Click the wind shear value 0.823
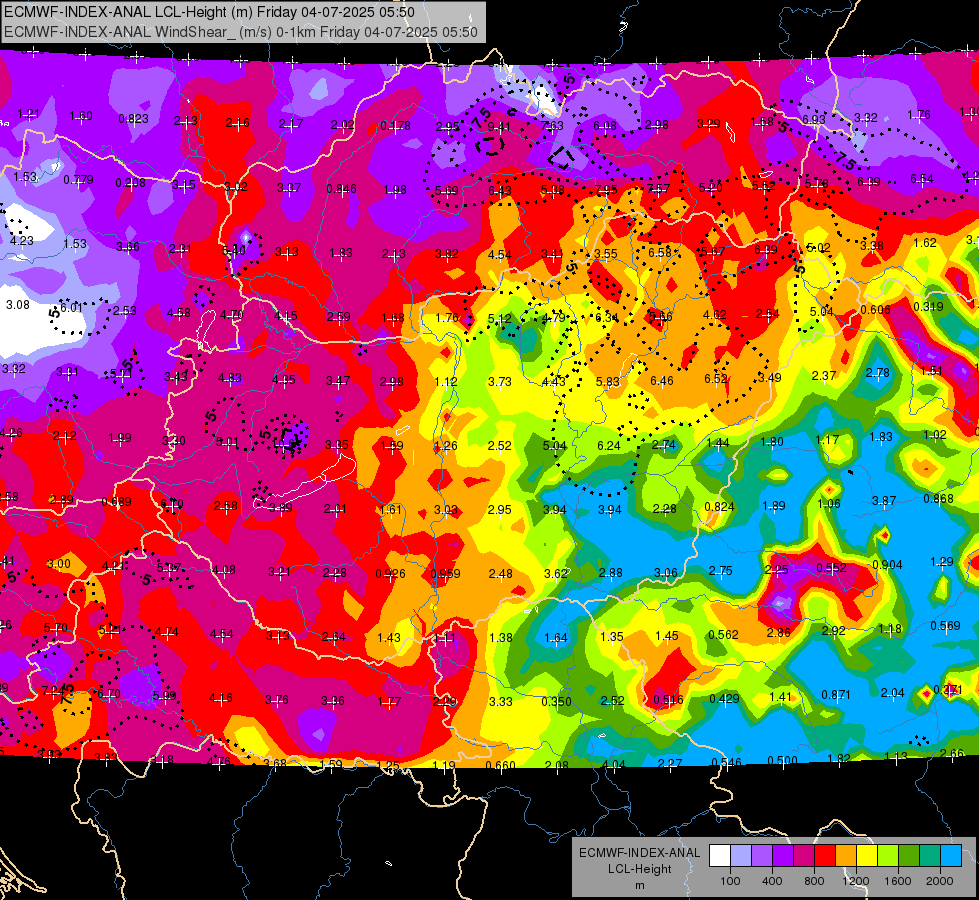979x900 pixels. pos(134,119)
